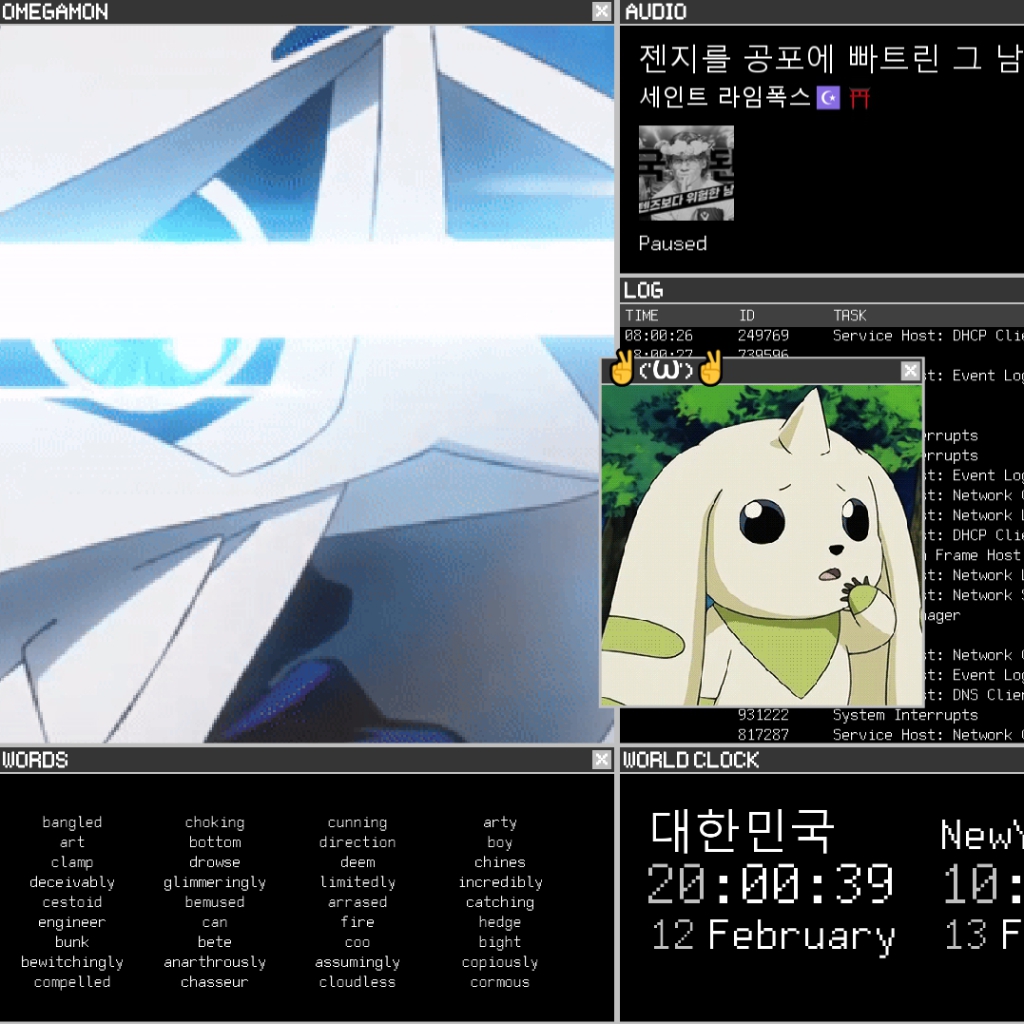Viewport: 1024px width, 1024px height.
Task: Click the TASK column header in LOG
Action: click(850, 315)
